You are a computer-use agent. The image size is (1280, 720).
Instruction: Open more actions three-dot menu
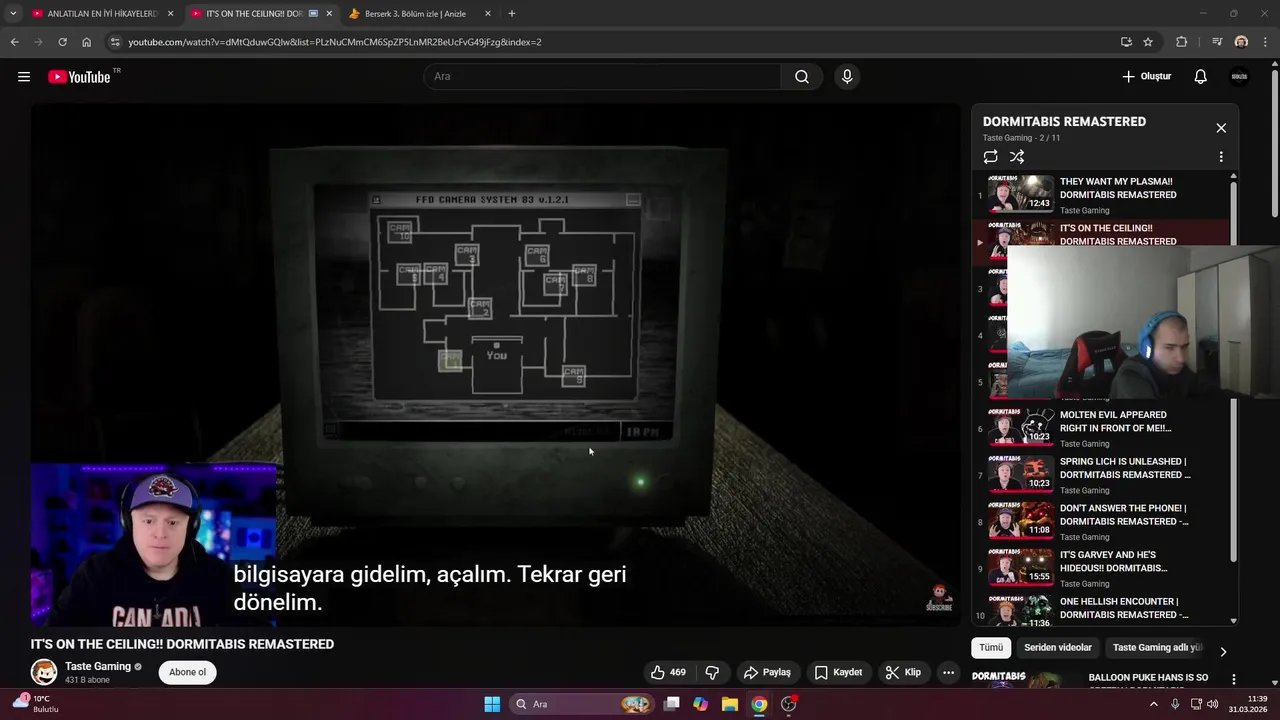[948, 672]
